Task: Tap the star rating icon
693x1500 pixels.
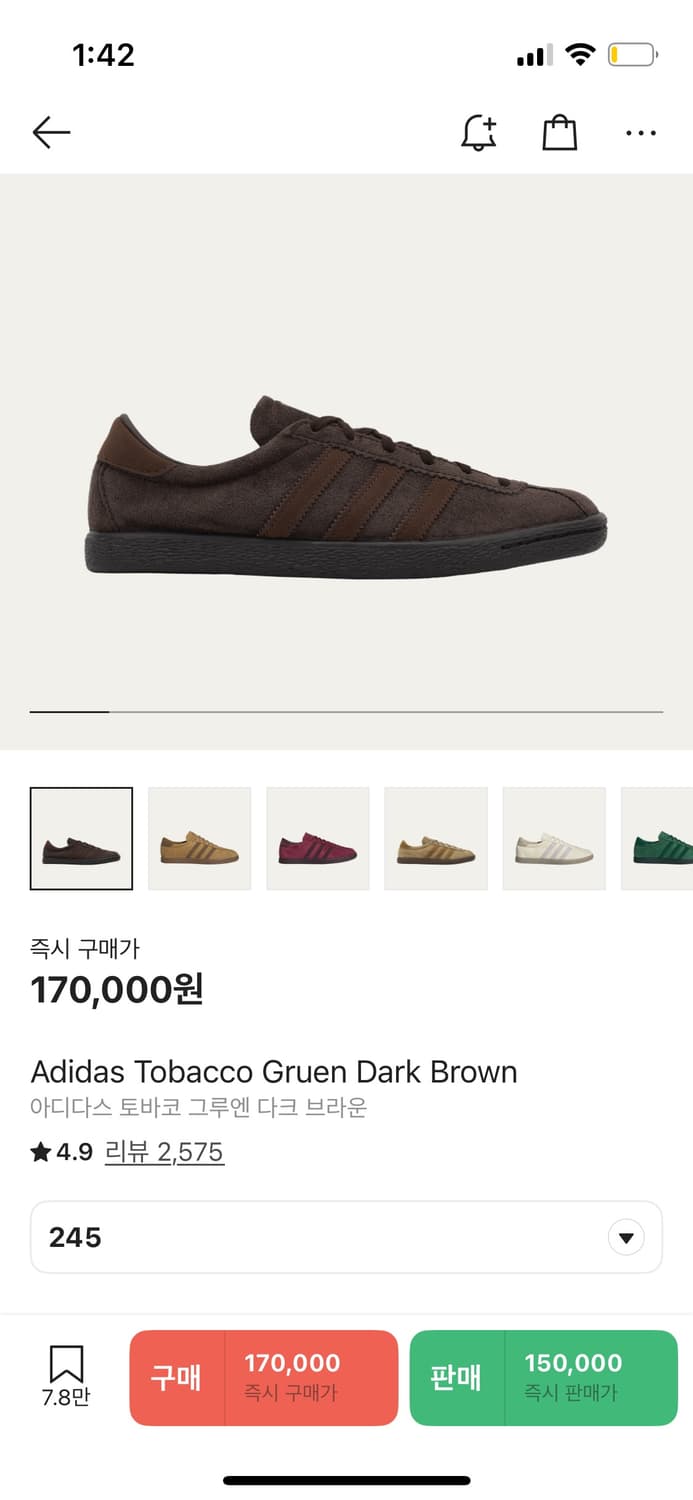Action: pyautogui.click(x=41, y=1153)
